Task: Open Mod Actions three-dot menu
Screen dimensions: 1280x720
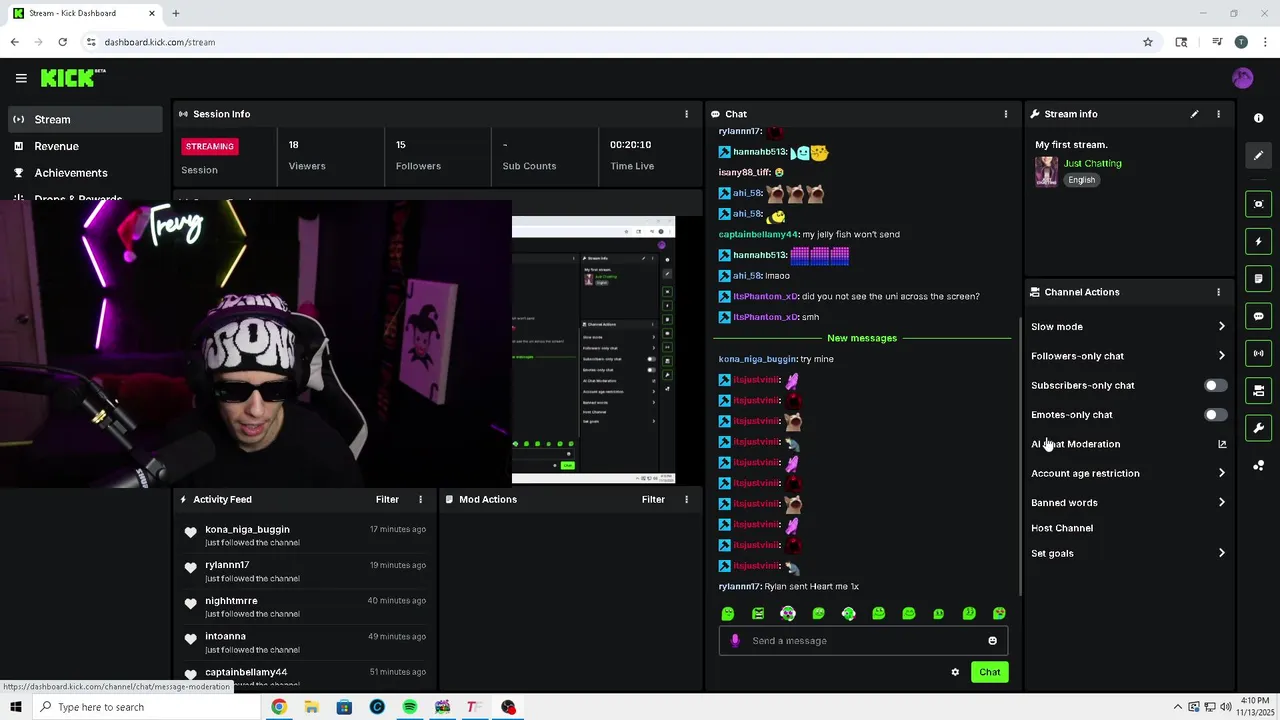Action: (686, 499)
